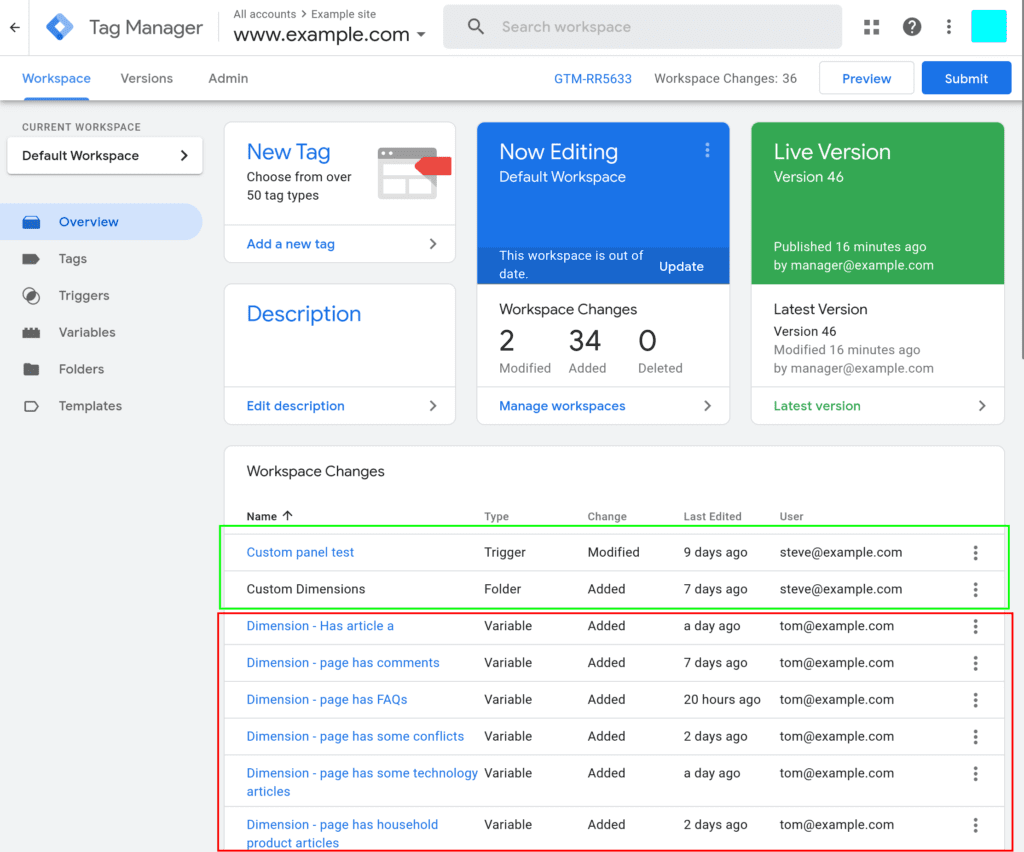Click the Add a new tag chevron
1024x852 pixels.
pyautogui.click(x=433, y=244)
